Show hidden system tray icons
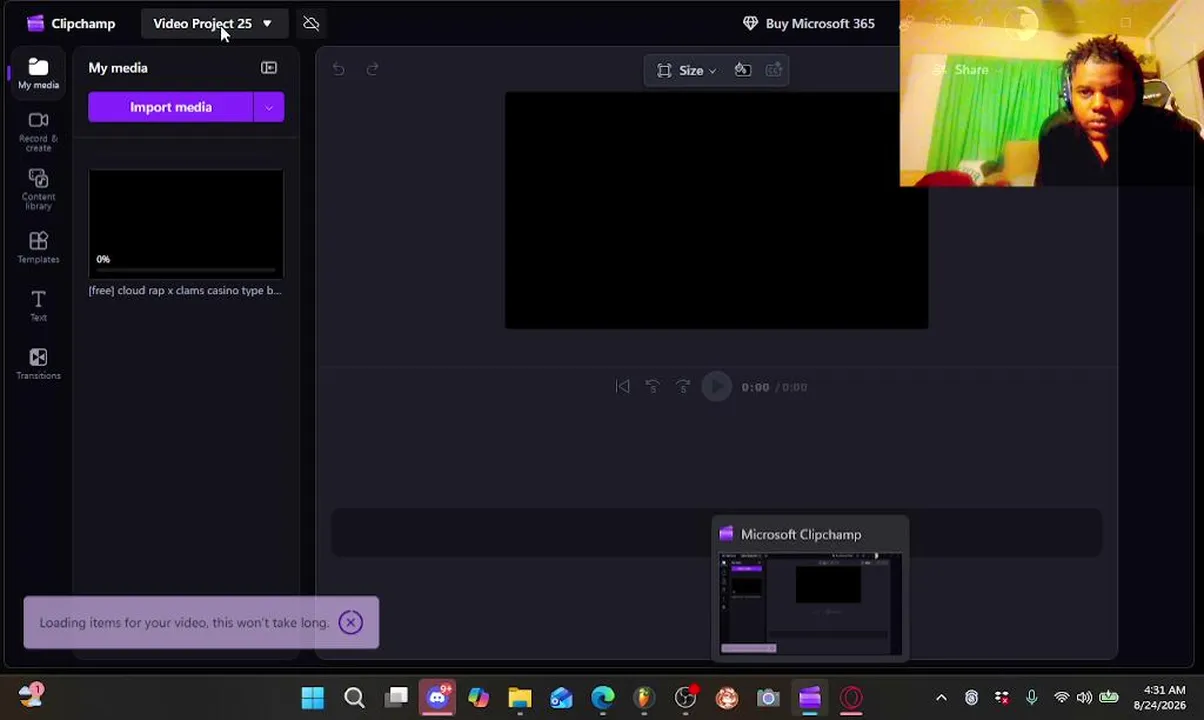This screenshot has height=720, width=1204. pyautogui.click(x=941, y=698)
